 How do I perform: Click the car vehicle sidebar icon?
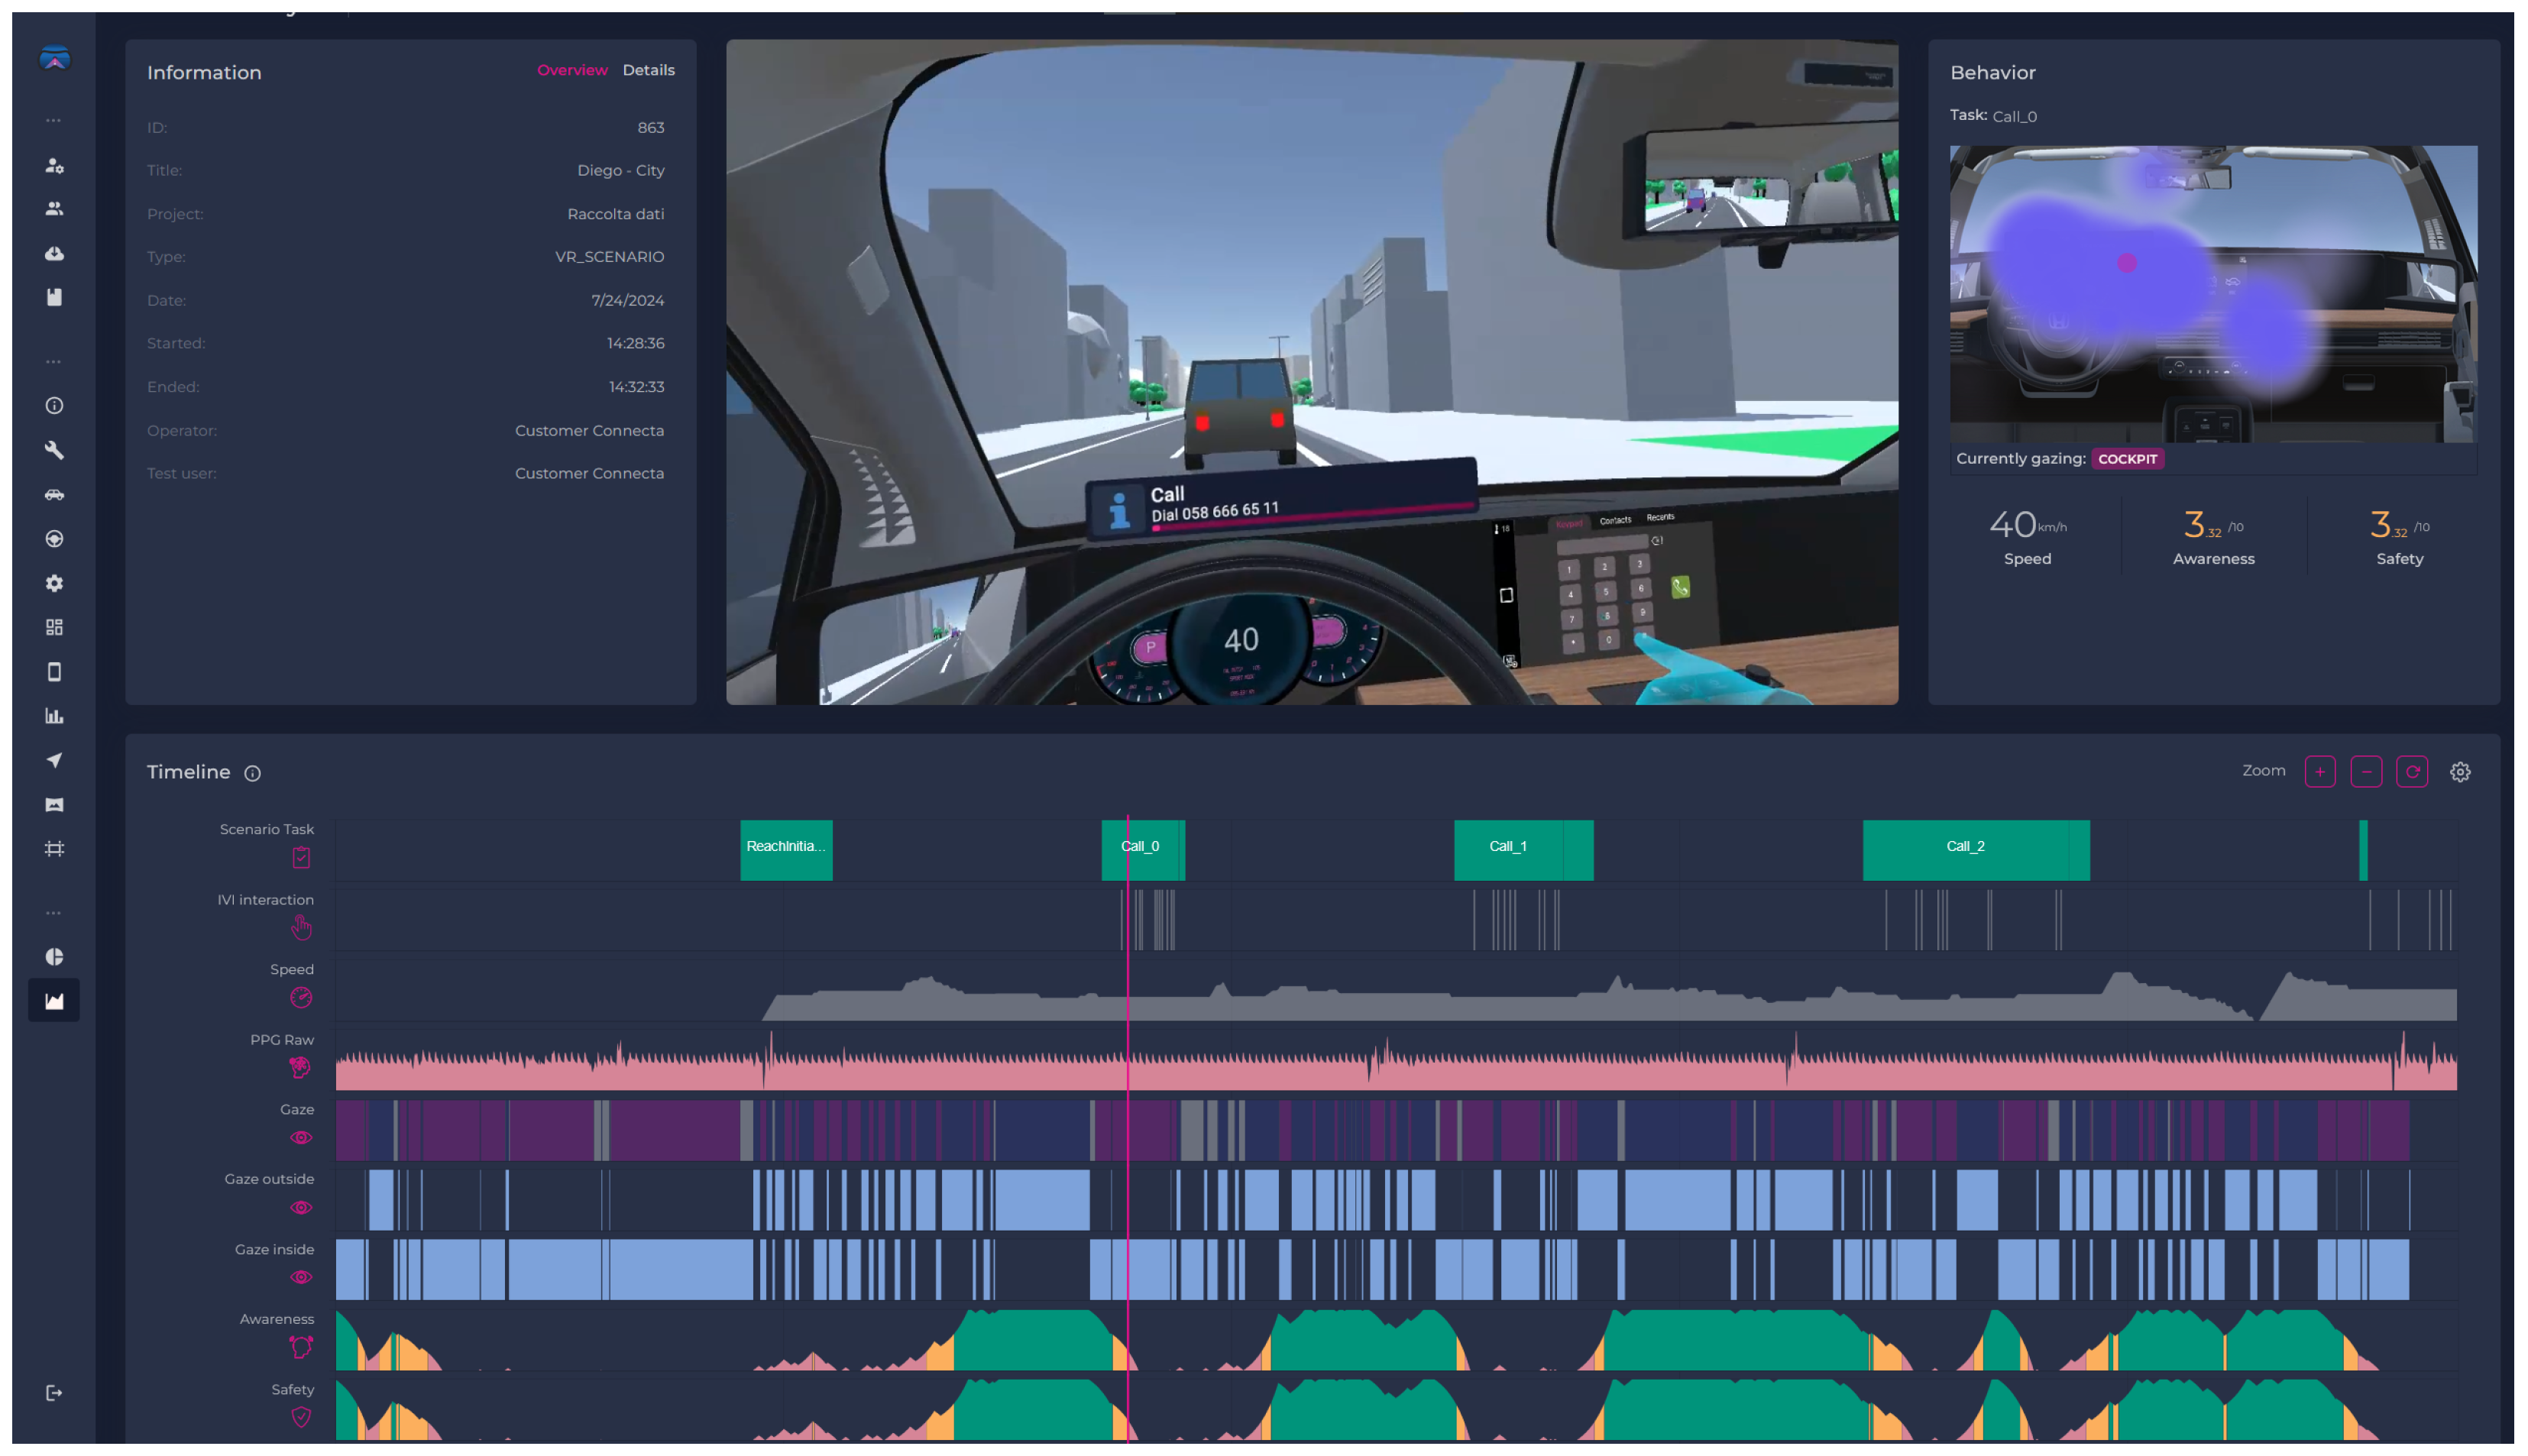(54, 495)
